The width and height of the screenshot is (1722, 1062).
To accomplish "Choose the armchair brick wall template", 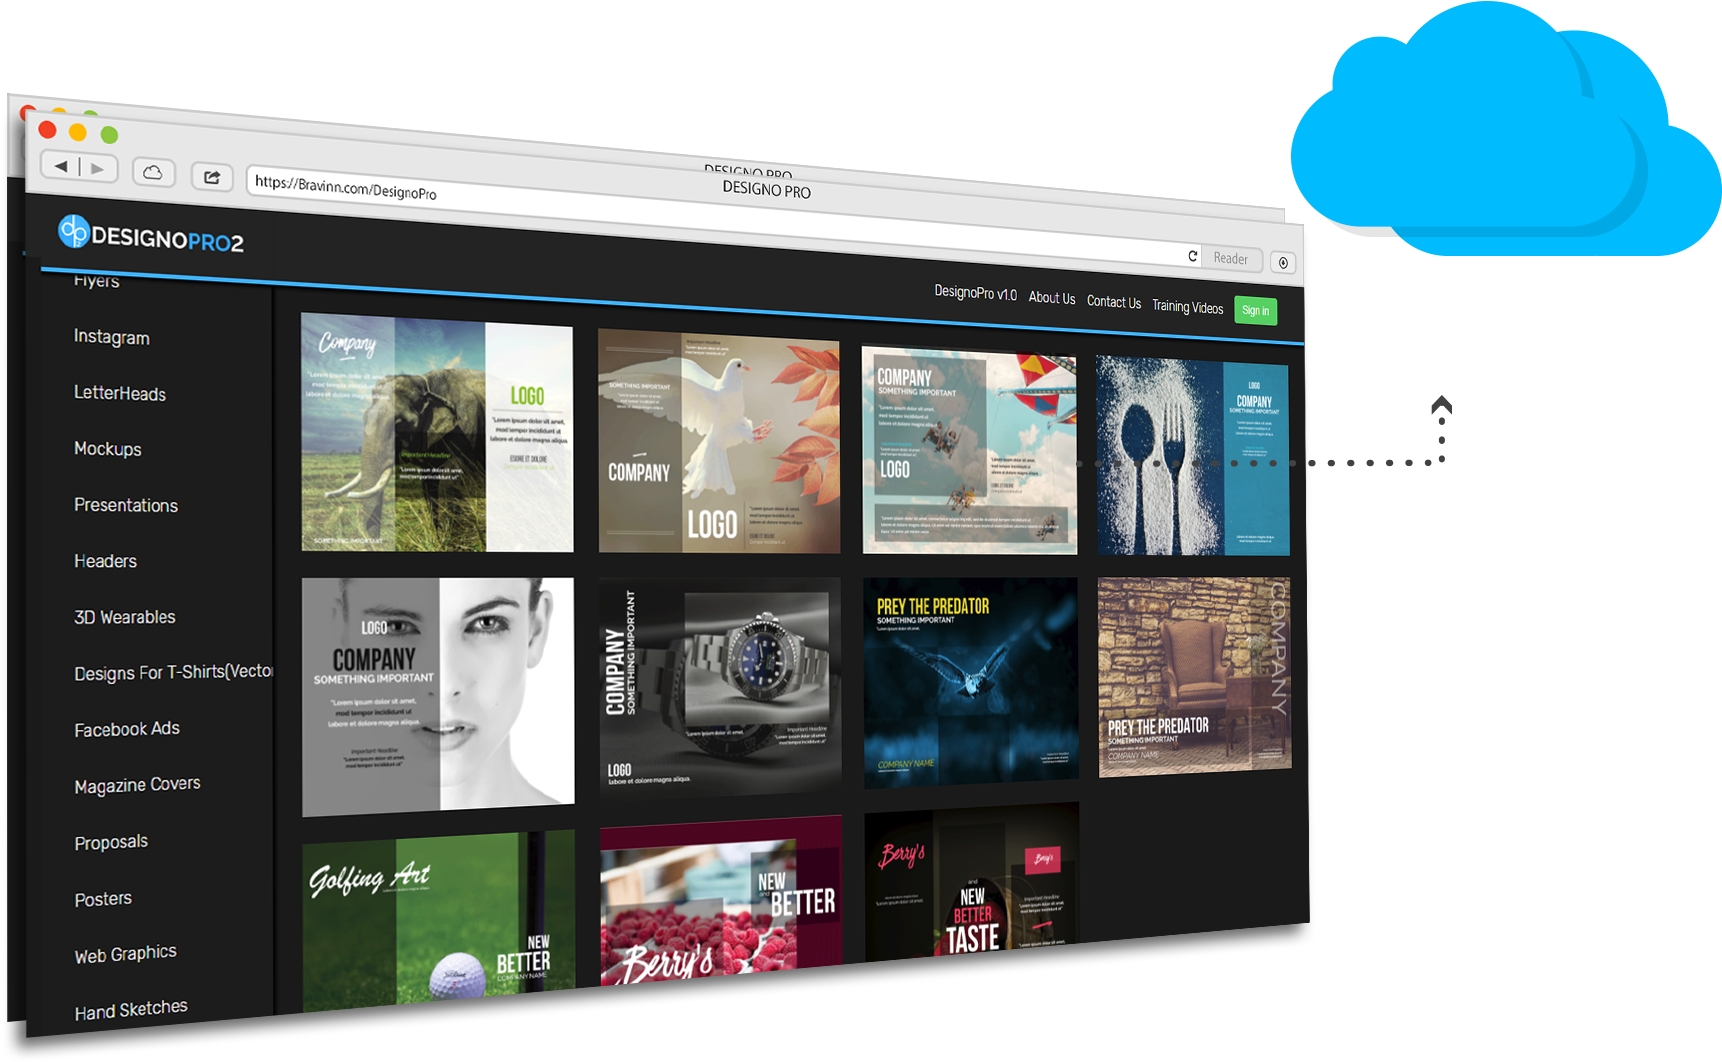I will click(x=1194, y=677).
